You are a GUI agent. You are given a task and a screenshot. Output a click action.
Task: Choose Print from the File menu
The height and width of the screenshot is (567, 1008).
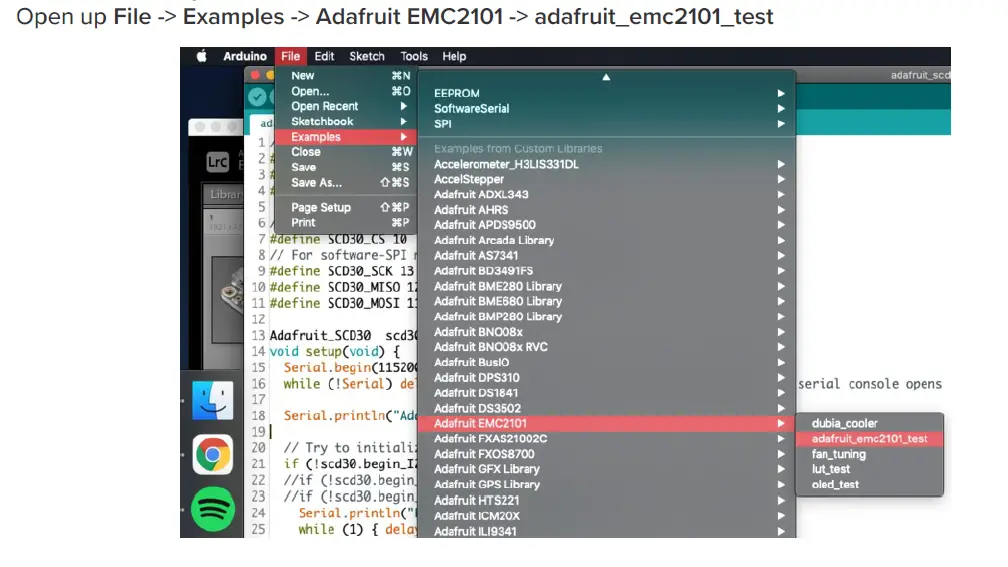[x=346, y=222]
